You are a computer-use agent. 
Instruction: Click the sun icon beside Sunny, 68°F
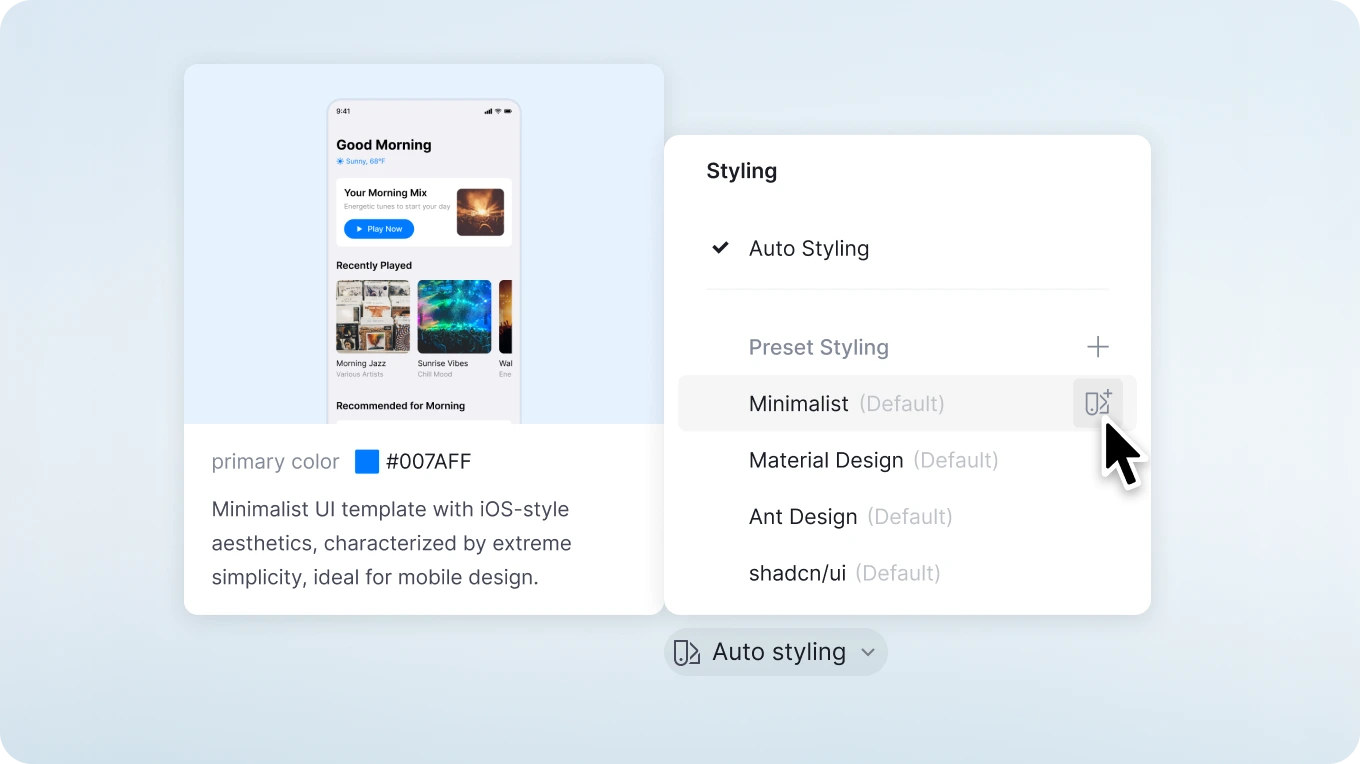(340, 161)
